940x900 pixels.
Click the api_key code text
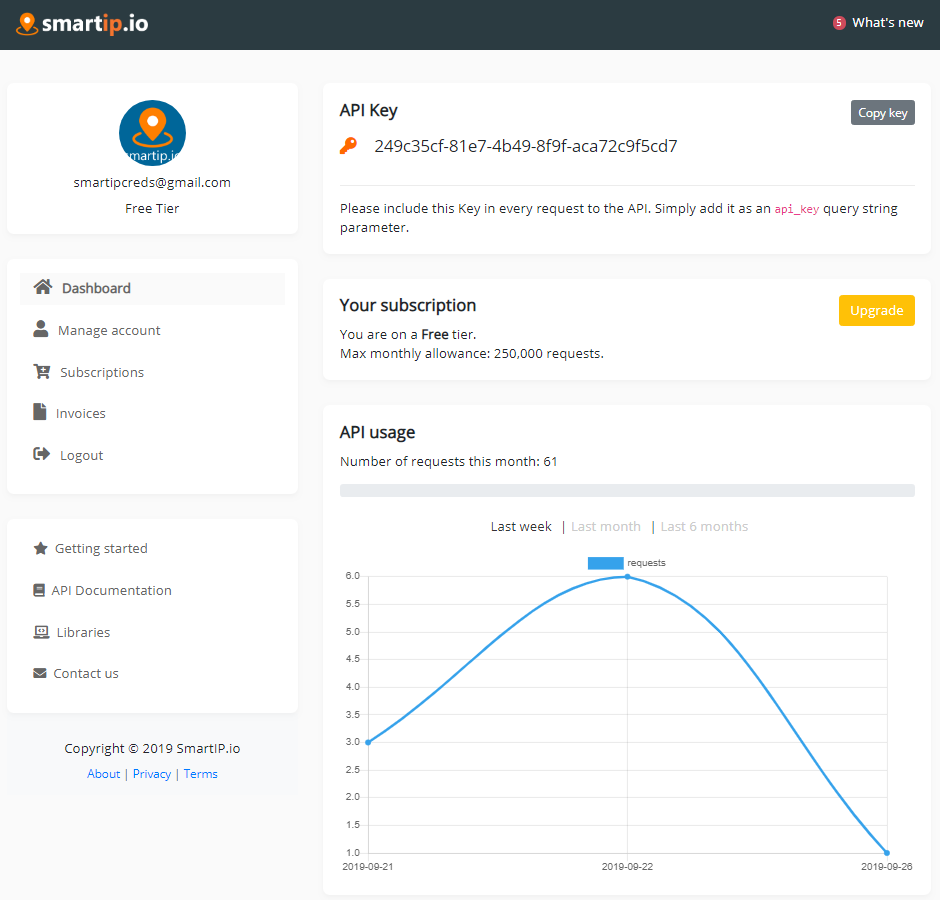coord(796,209)
